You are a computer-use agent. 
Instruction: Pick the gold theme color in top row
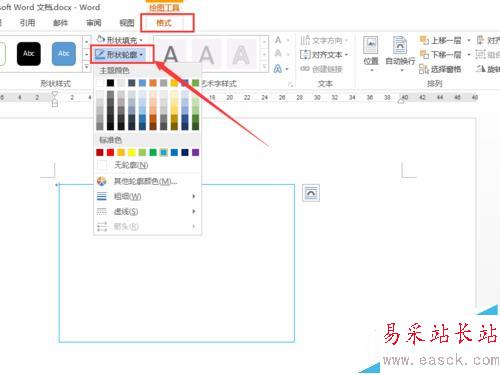click(174, 83)
